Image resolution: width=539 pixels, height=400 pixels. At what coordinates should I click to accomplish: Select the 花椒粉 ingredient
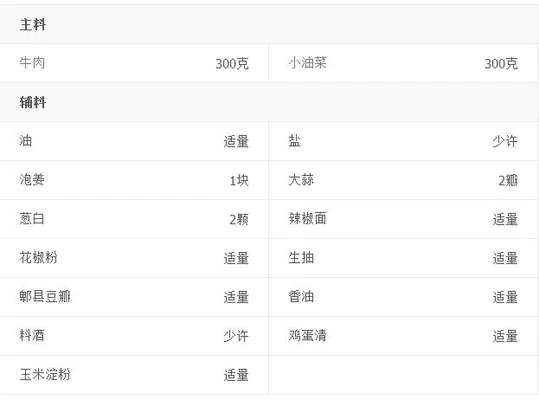click(38, 257)
